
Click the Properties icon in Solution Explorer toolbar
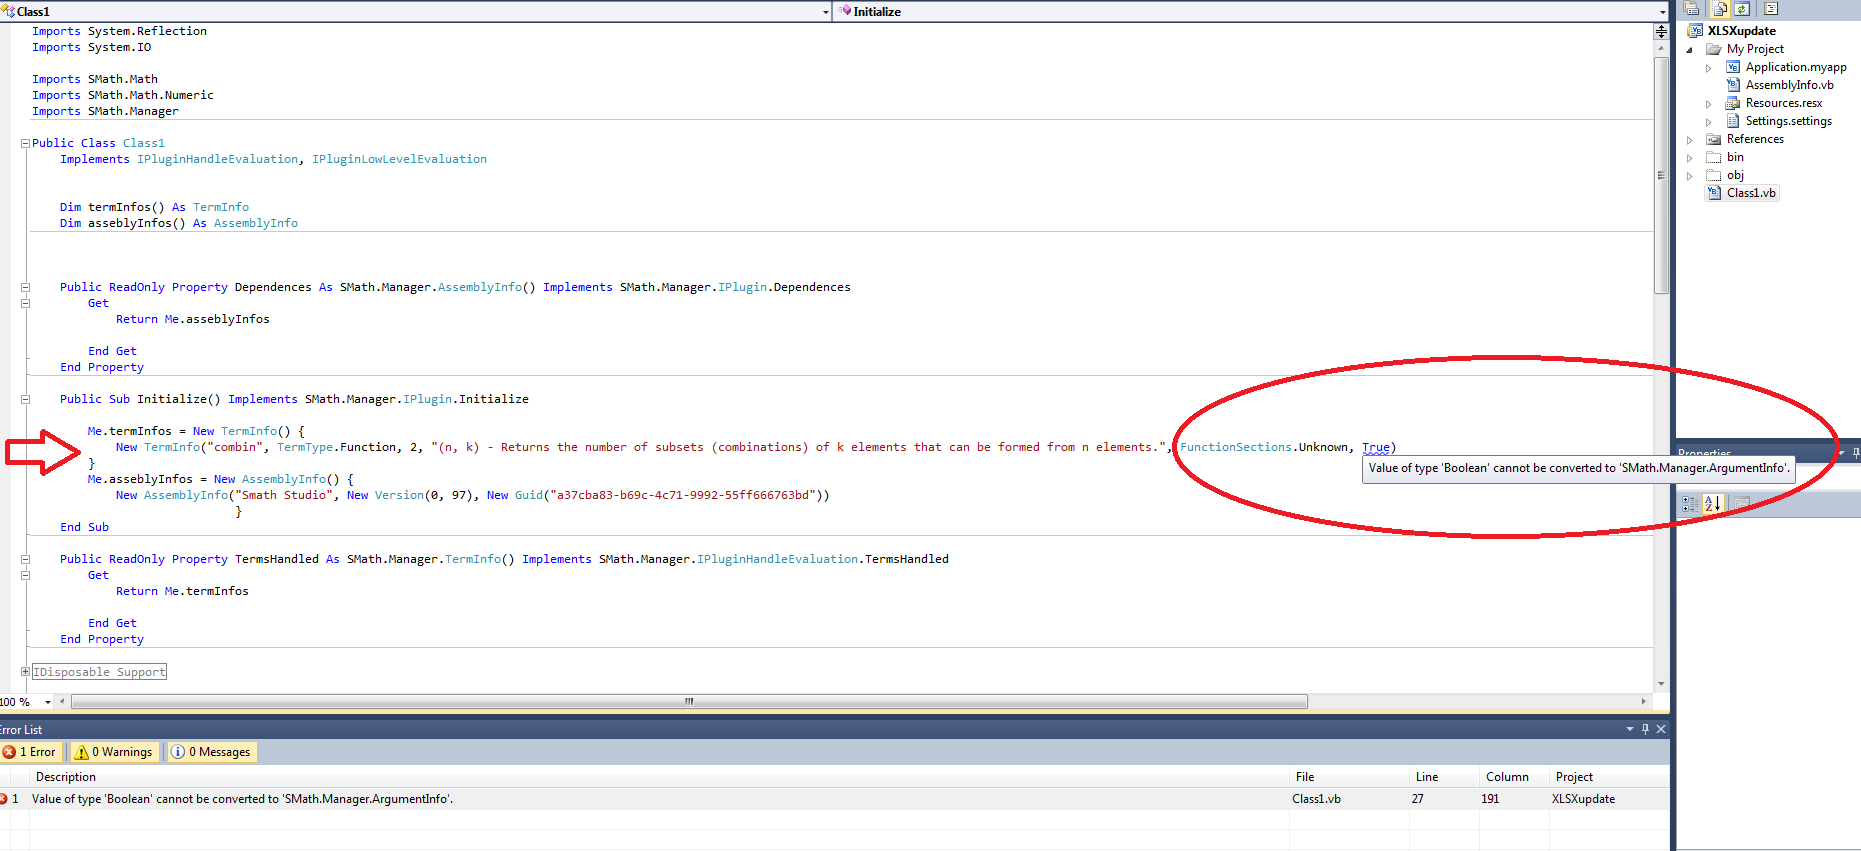1692,9
